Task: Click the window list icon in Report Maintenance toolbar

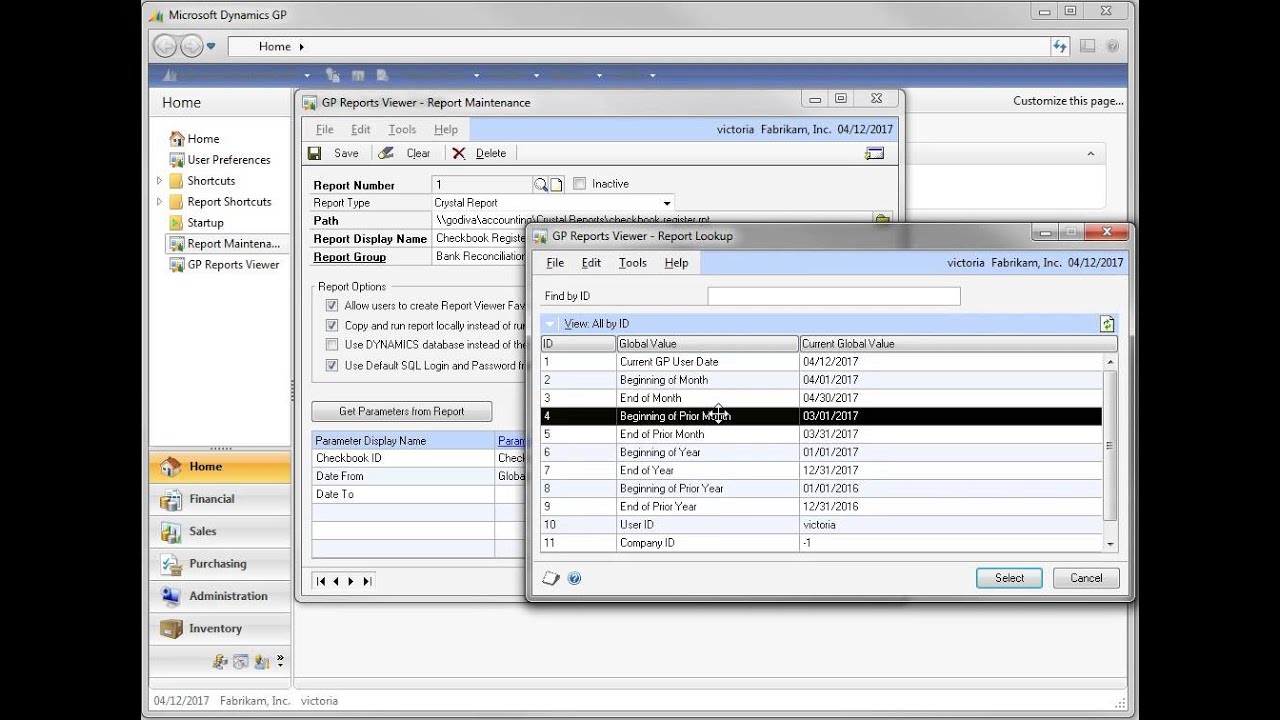Action: coord(874,153)
